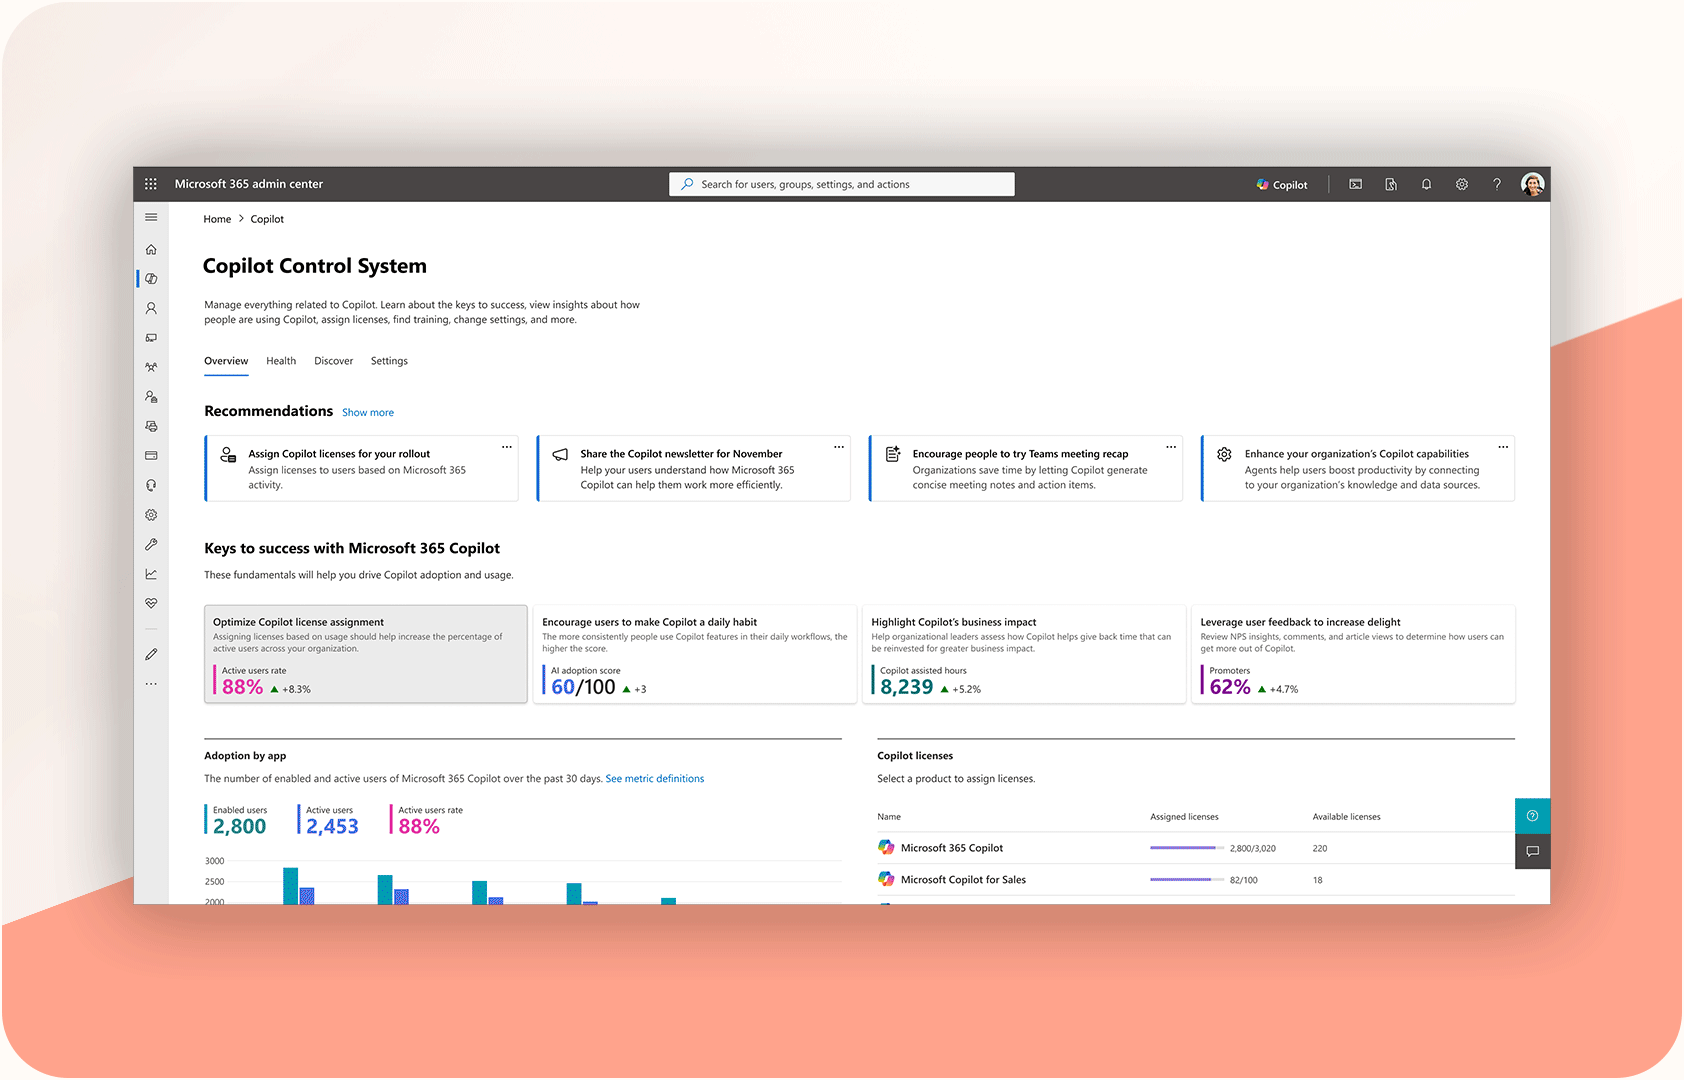Show all sidebar items via ellipsis
Image resolution: width=1684 pixels, height=1080 pixels.
151,684
